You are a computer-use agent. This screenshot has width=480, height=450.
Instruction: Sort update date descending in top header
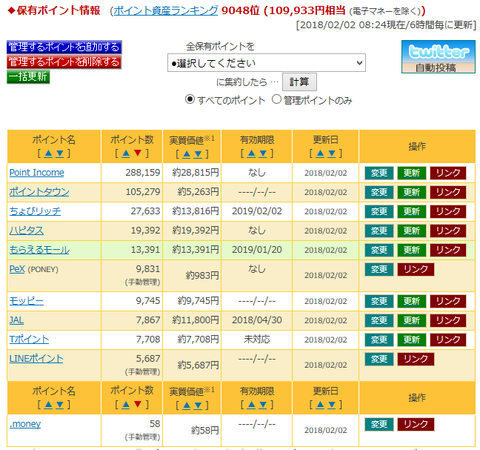332,153
